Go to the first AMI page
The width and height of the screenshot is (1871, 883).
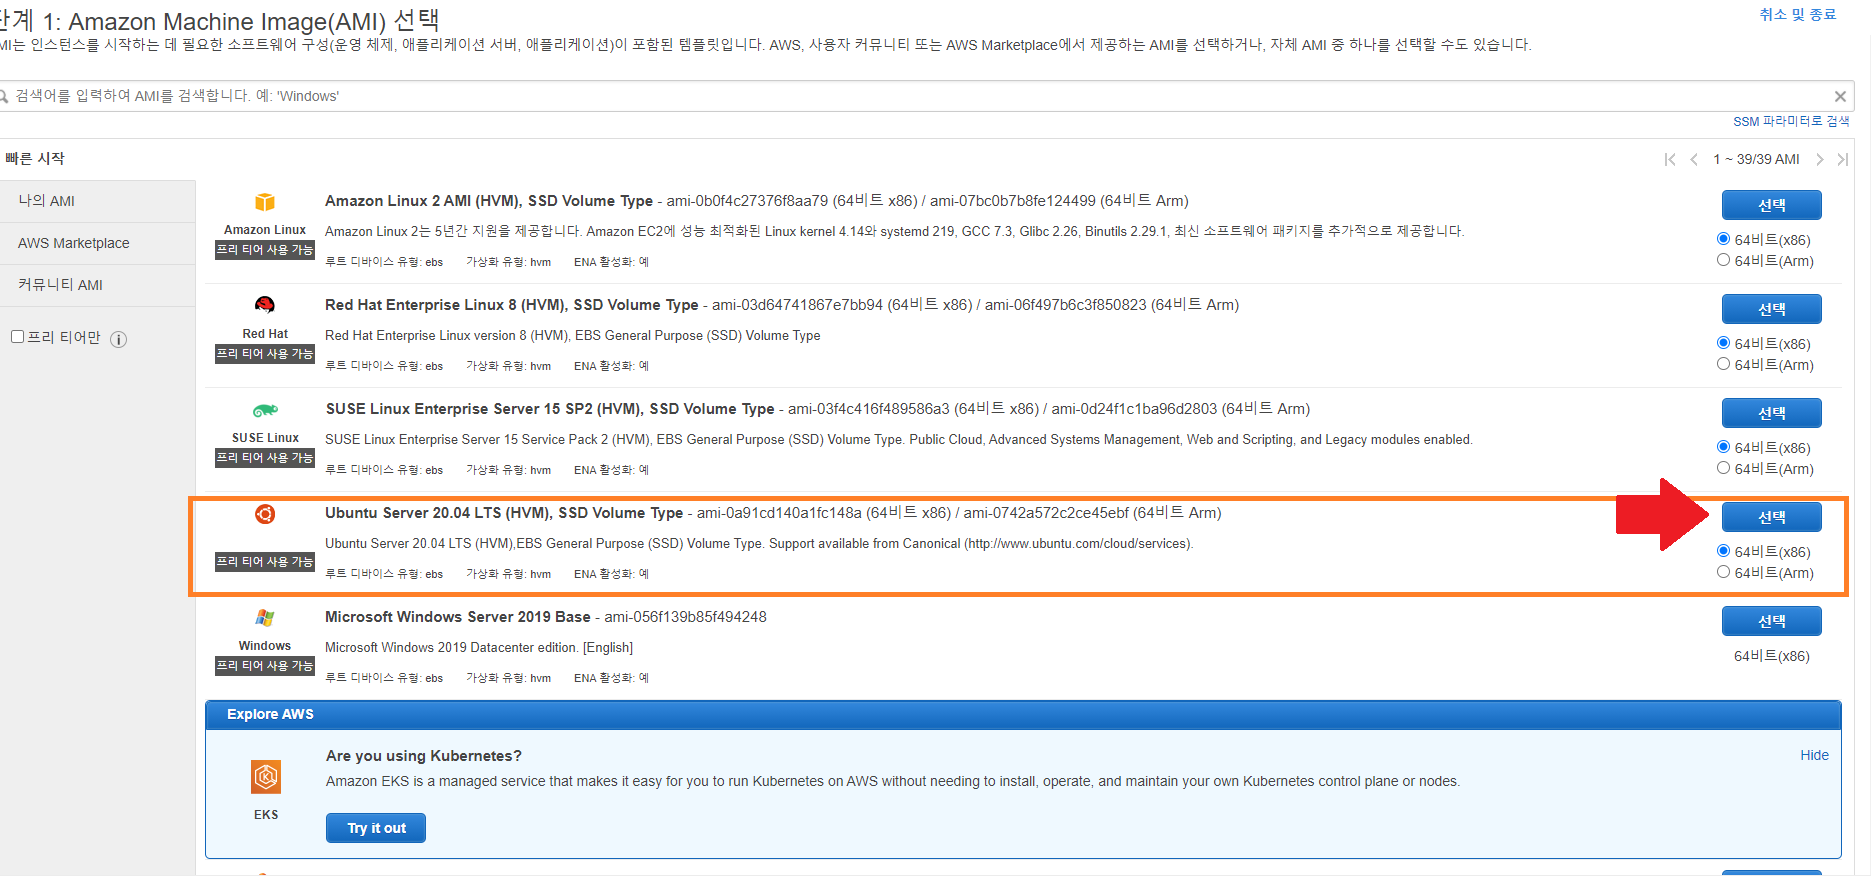[x=1670, y=160]
